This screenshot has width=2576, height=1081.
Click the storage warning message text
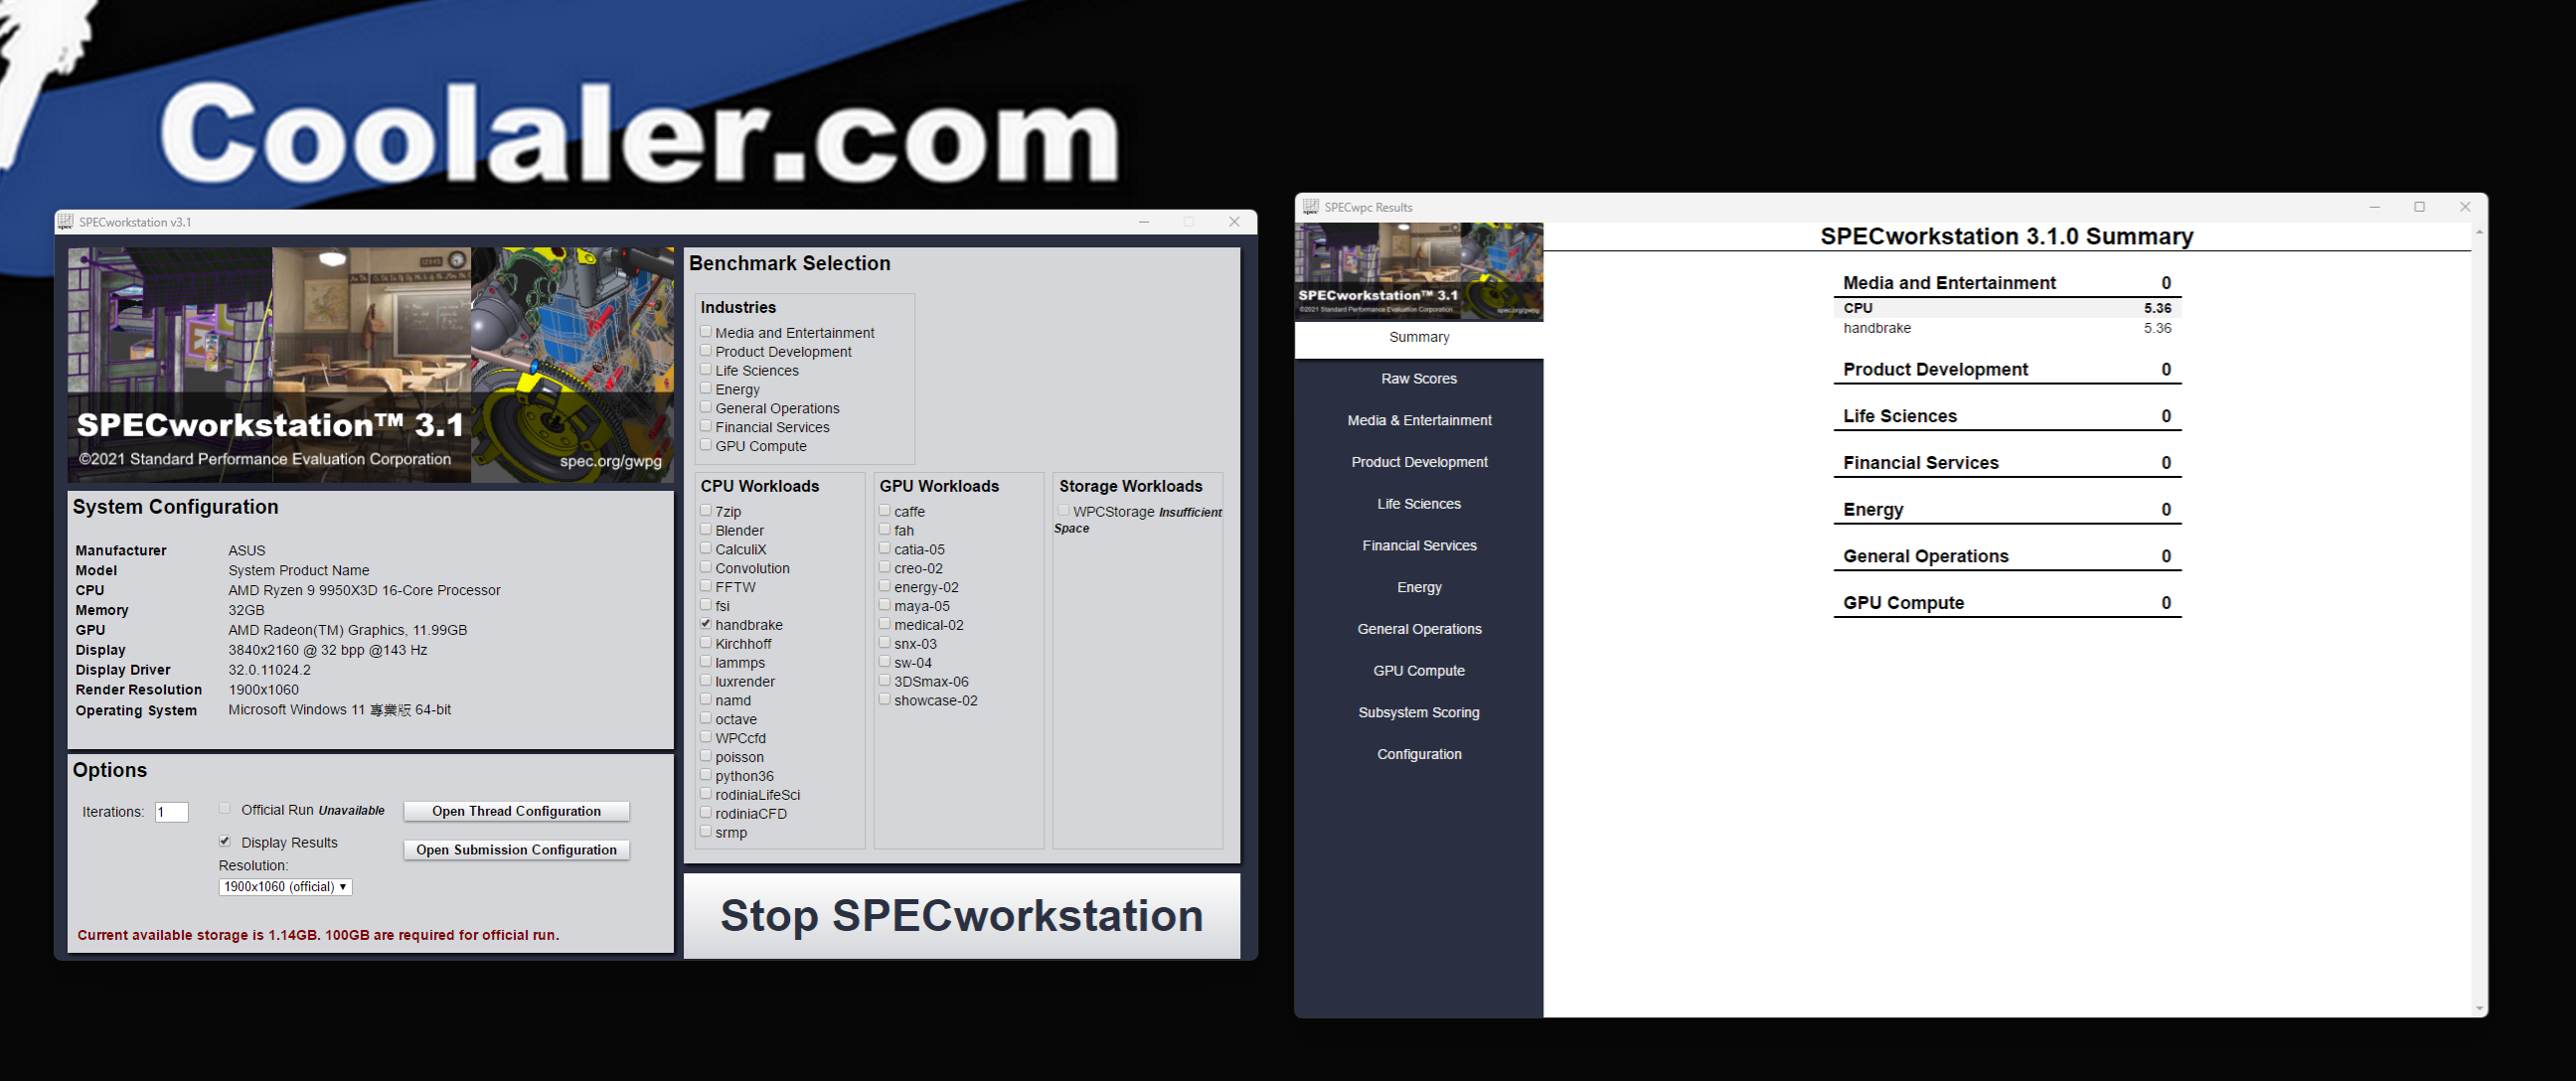pos(318,935)
